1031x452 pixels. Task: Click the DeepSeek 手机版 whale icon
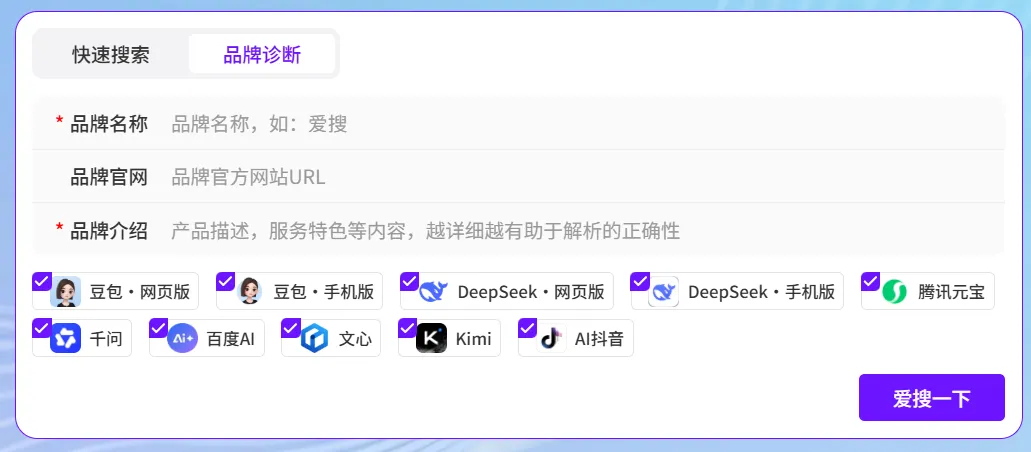(664, 292)
